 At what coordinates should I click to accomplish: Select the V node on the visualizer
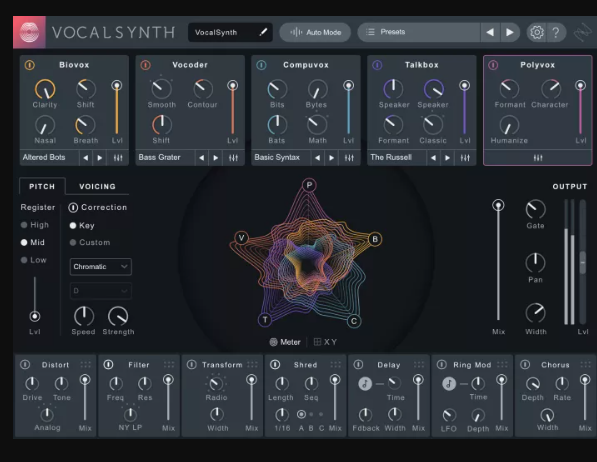241,238
